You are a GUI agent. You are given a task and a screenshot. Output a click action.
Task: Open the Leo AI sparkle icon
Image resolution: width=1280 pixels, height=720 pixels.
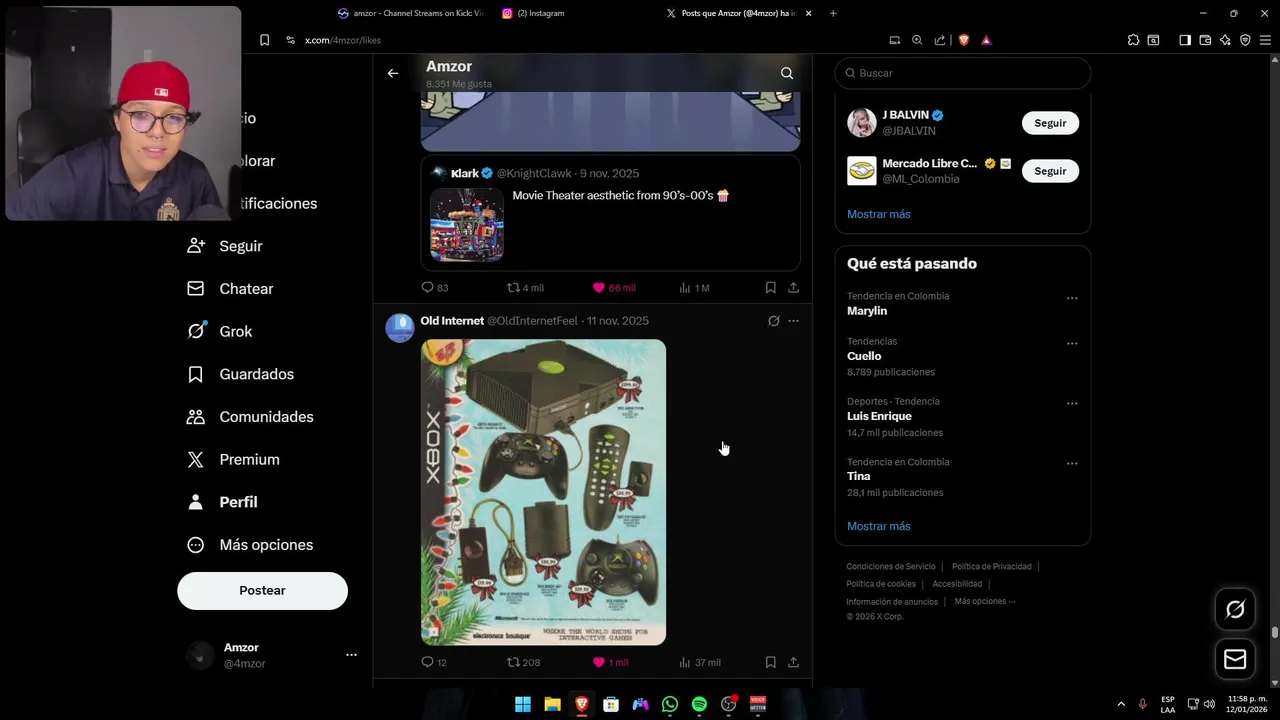(x=1225, y=40)
